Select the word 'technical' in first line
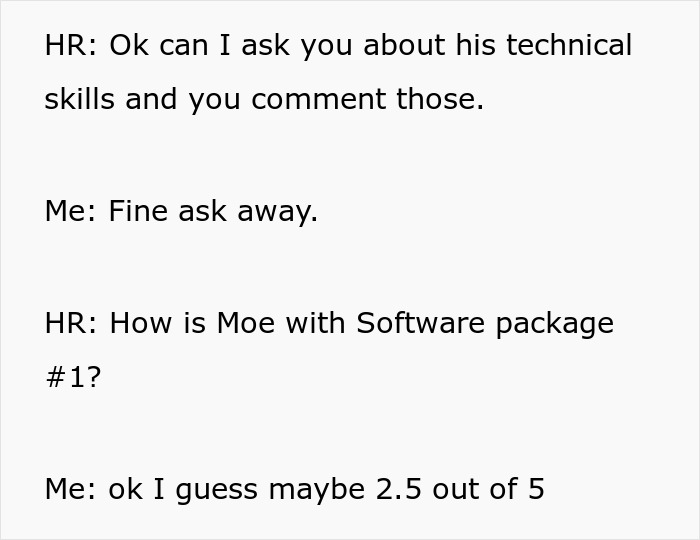700x540 pixels. click(569, 45)
